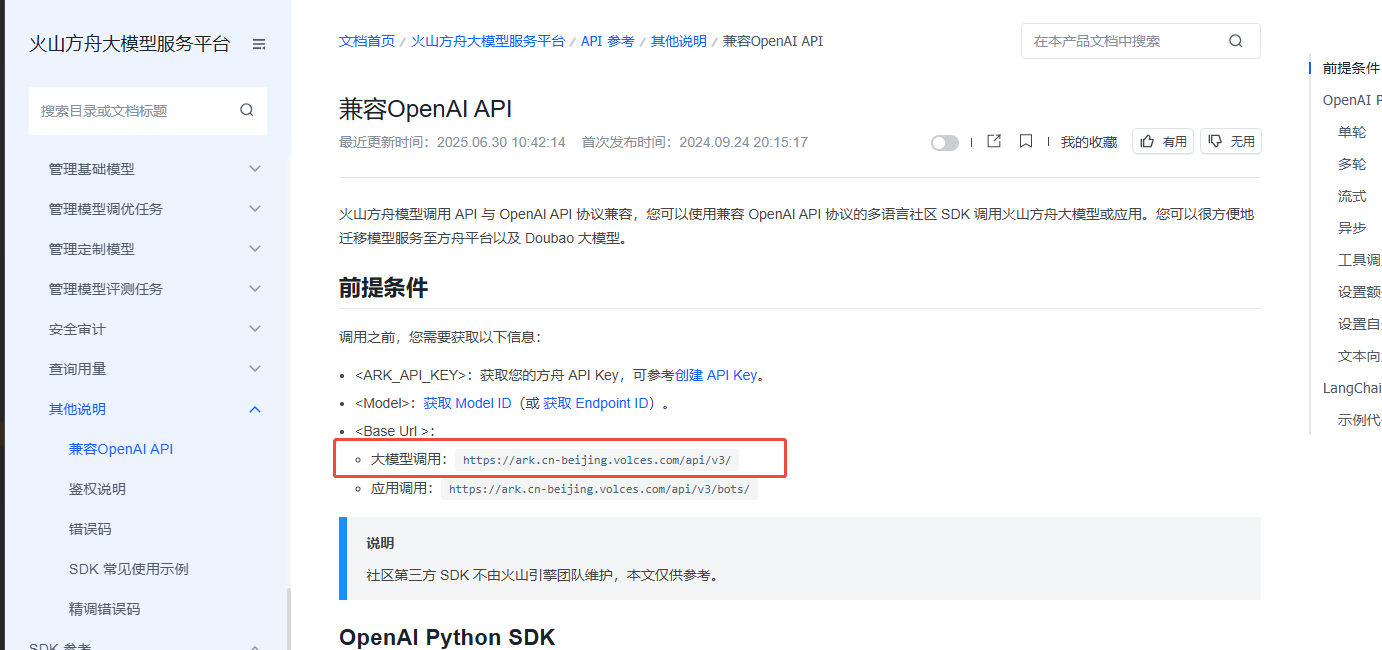The image size is (1382, 650).
Task: Go to 文档首页 breadcrumb
Action: pos(367,41)
